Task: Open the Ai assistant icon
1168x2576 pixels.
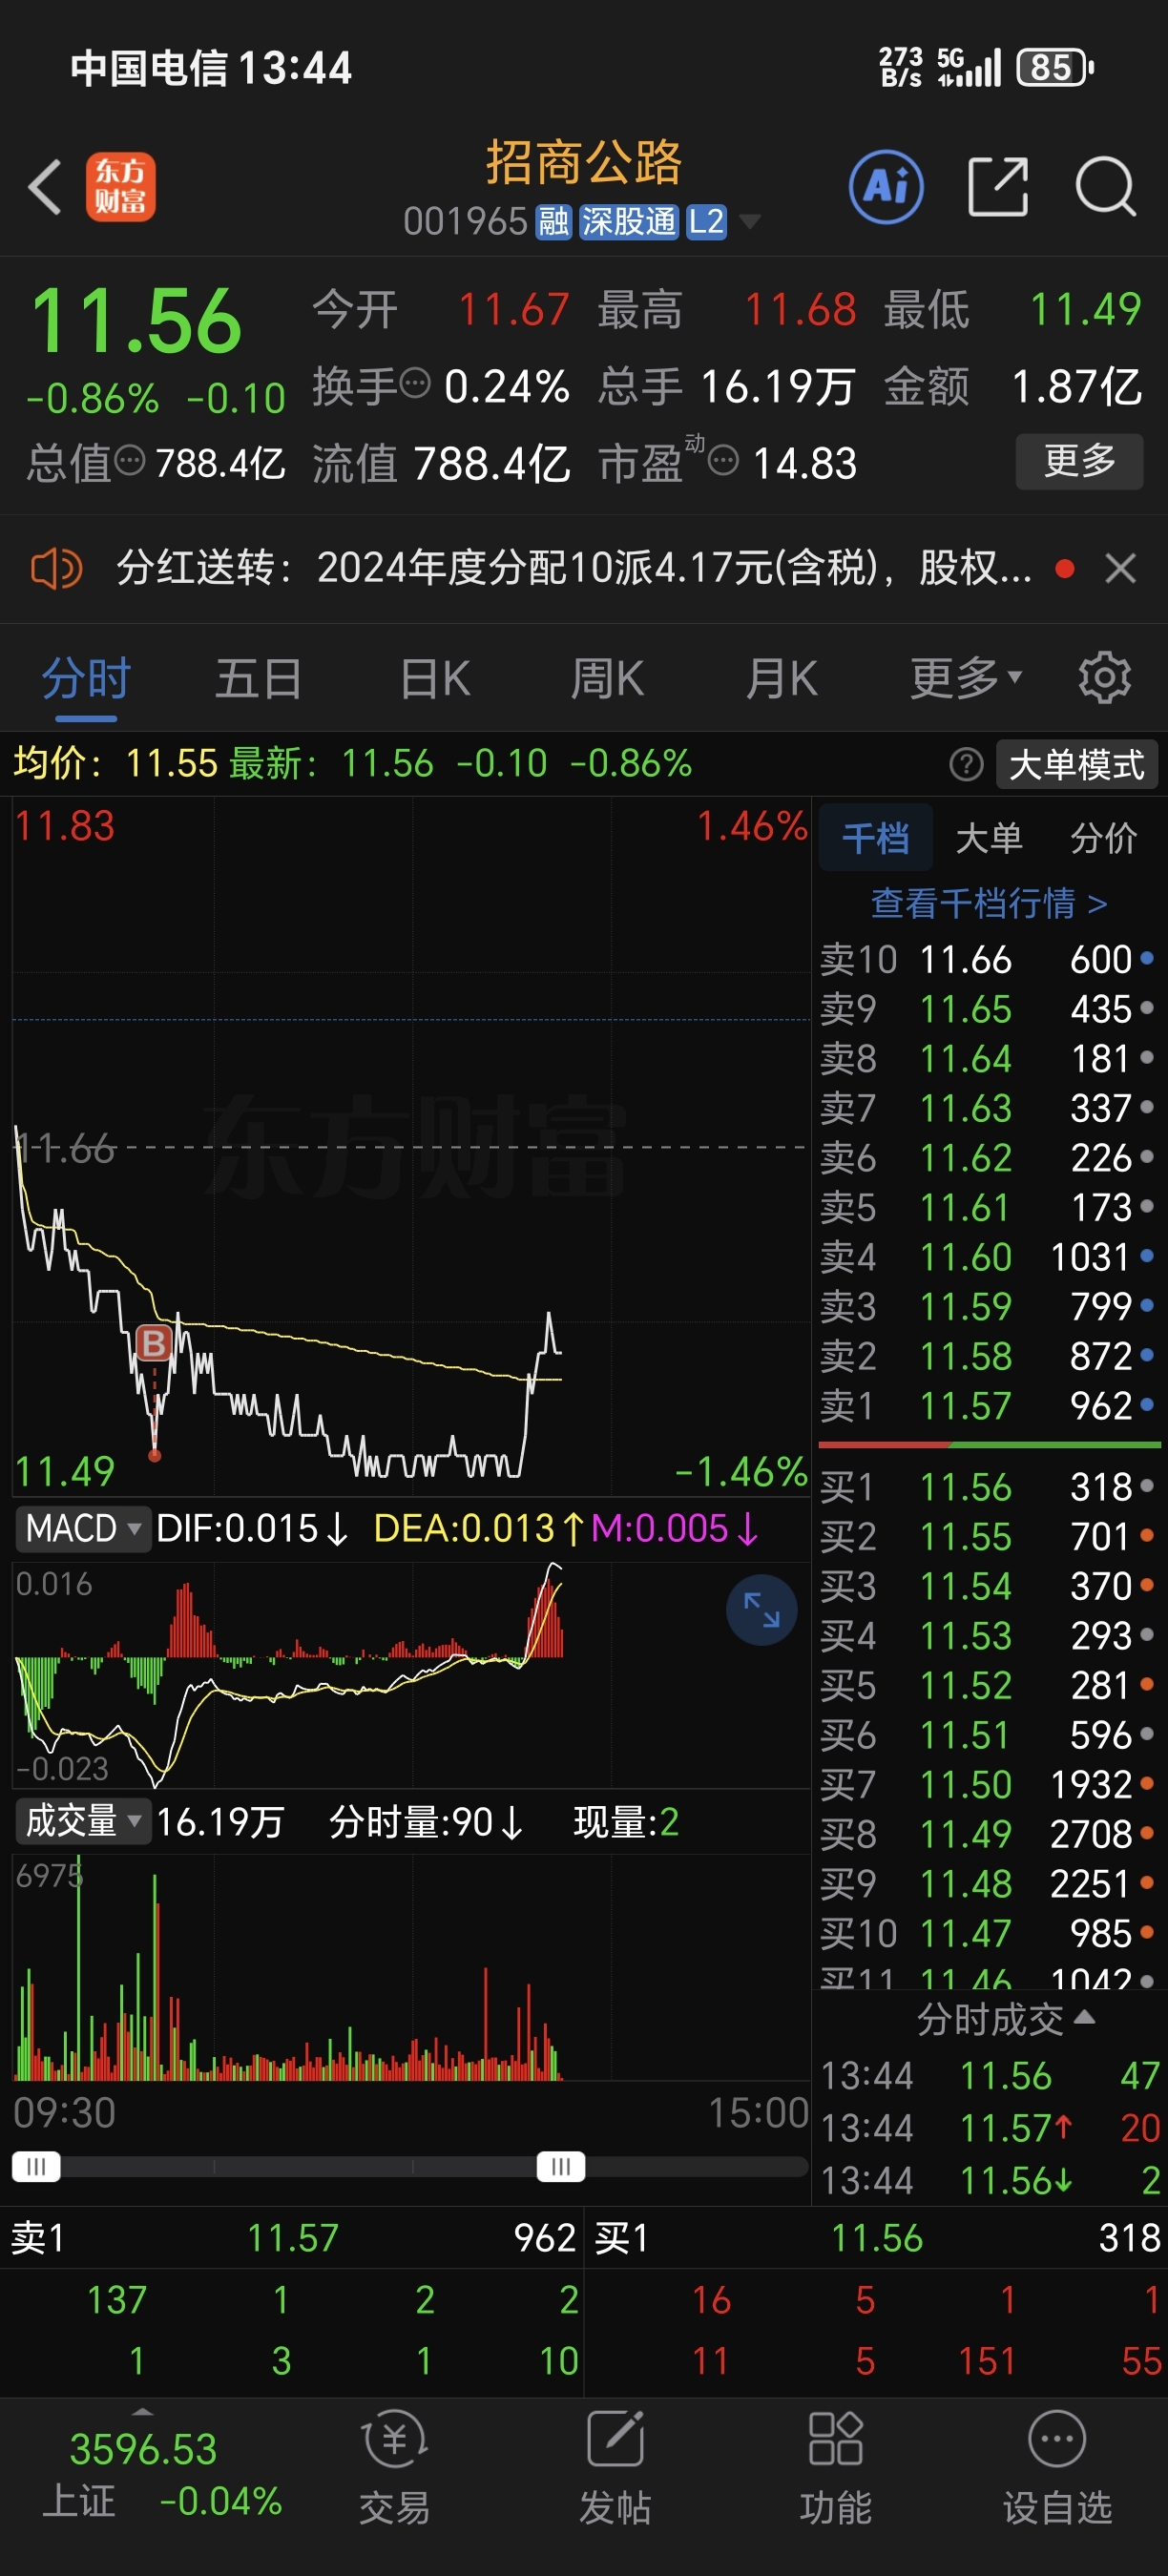Action: [x=886, y=186]
